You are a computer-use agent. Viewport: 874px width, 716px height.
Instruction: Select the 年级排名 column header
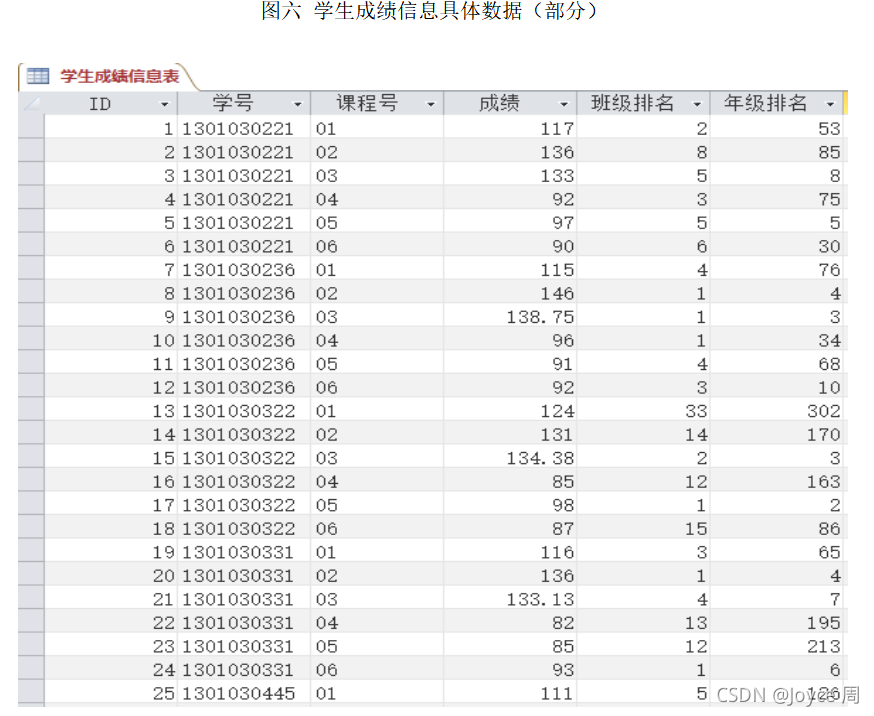point(777,104)
